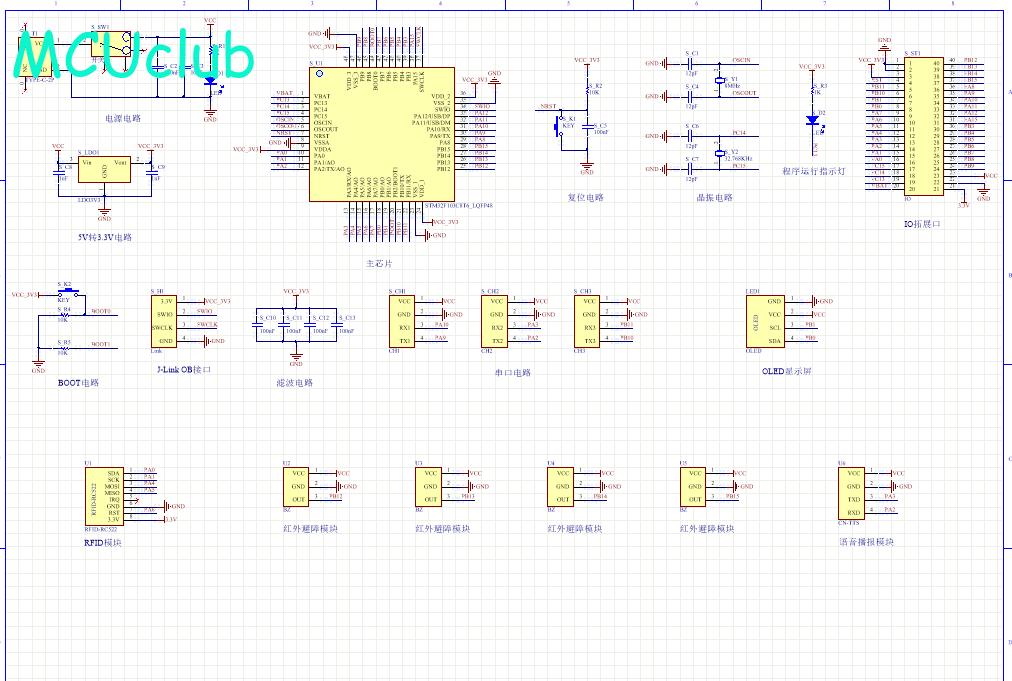Click the S_C7 12pF capacitor on PC15

[690, 169]
